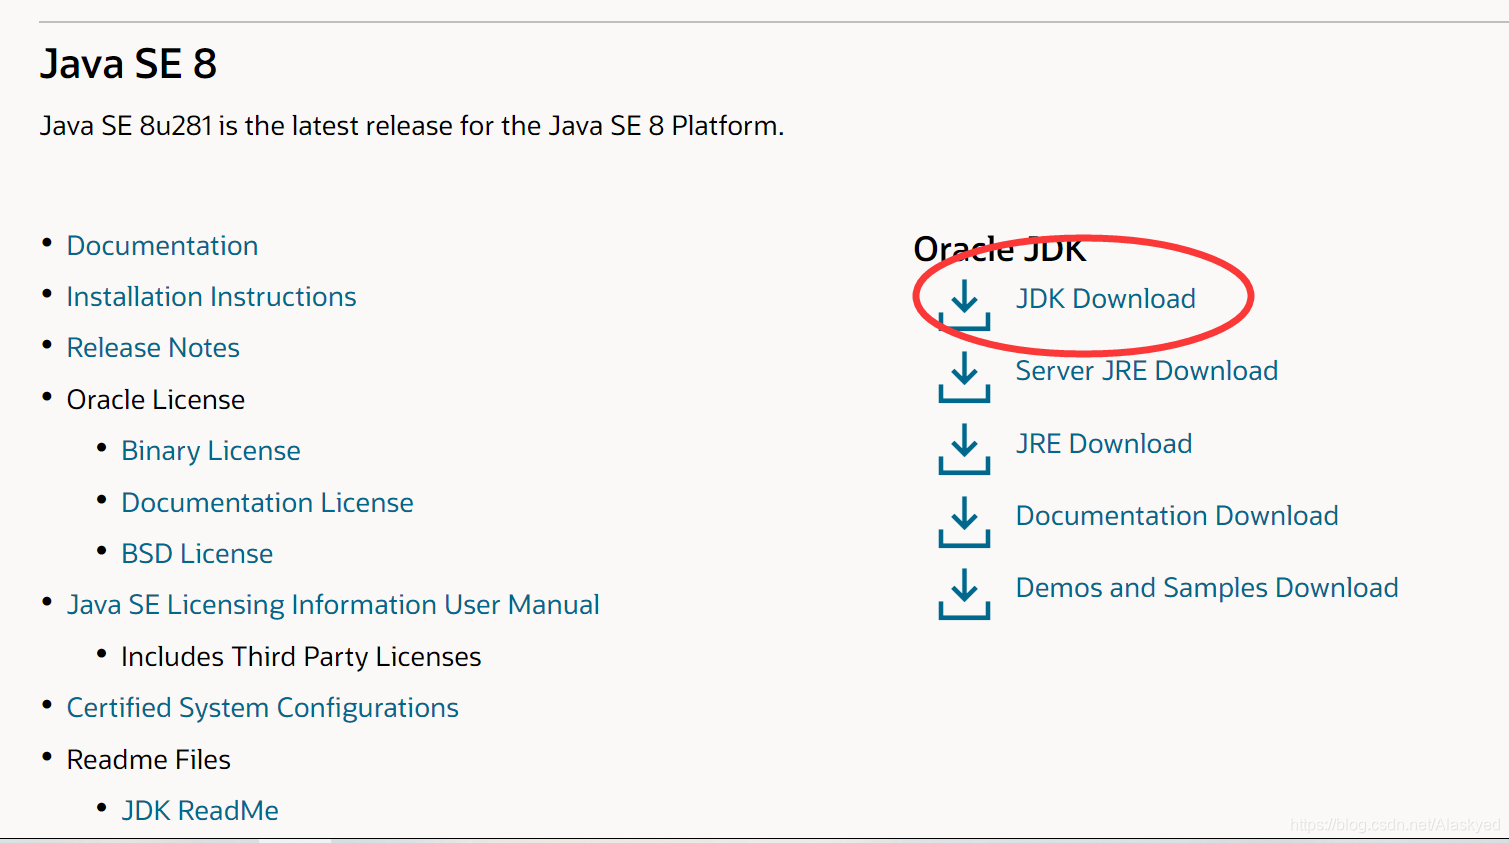
Task: Click the download icon beside Documentation Download
Action: 964,522
